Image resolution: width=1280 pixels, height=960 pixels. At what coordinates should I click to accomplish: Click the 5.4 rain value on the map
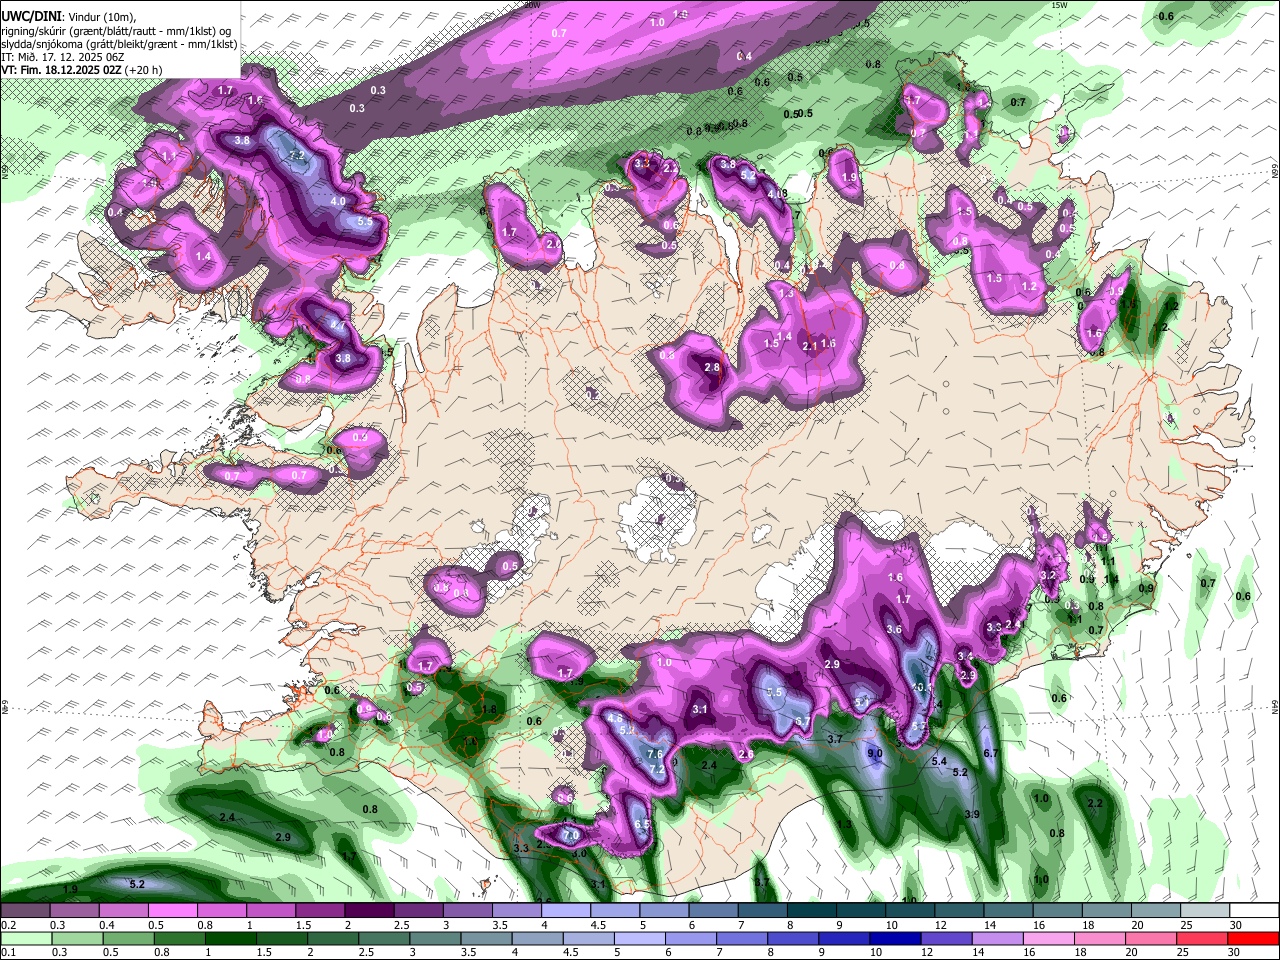(x=939, y=762)
